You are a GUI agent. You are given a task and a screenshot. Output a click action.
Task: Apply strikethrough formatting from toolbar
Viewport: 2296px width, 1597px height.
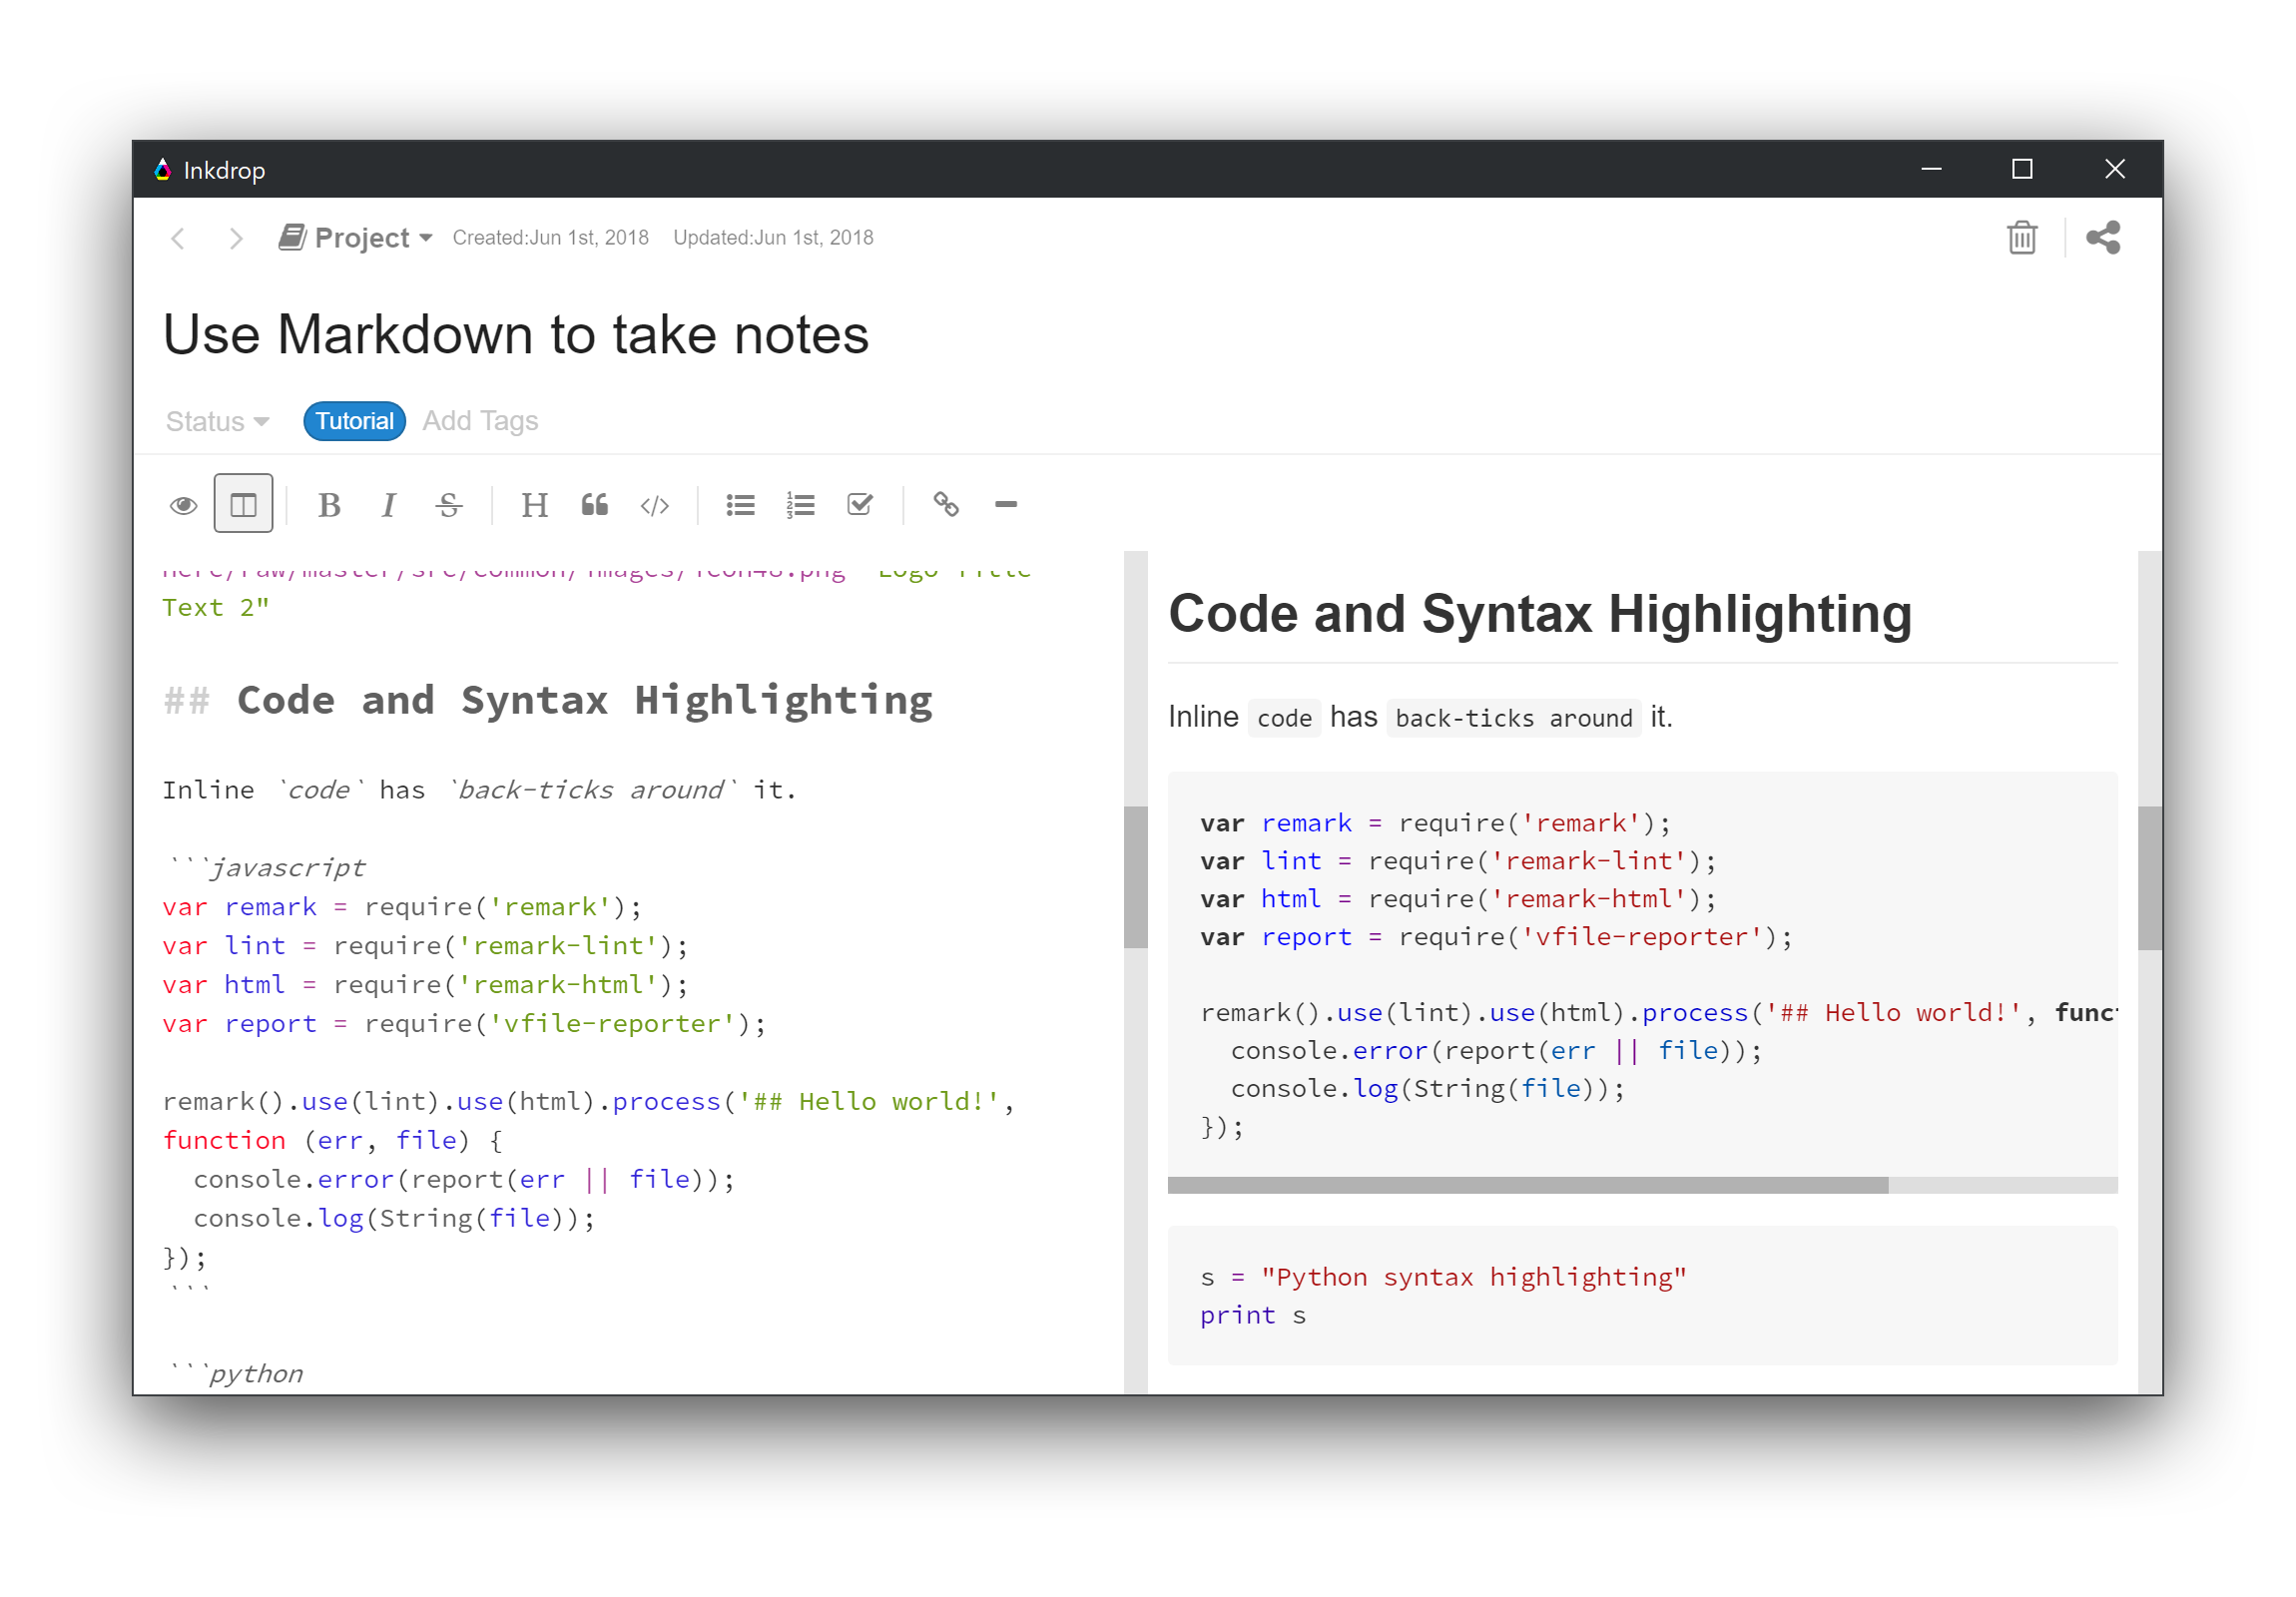pos(449,505)
